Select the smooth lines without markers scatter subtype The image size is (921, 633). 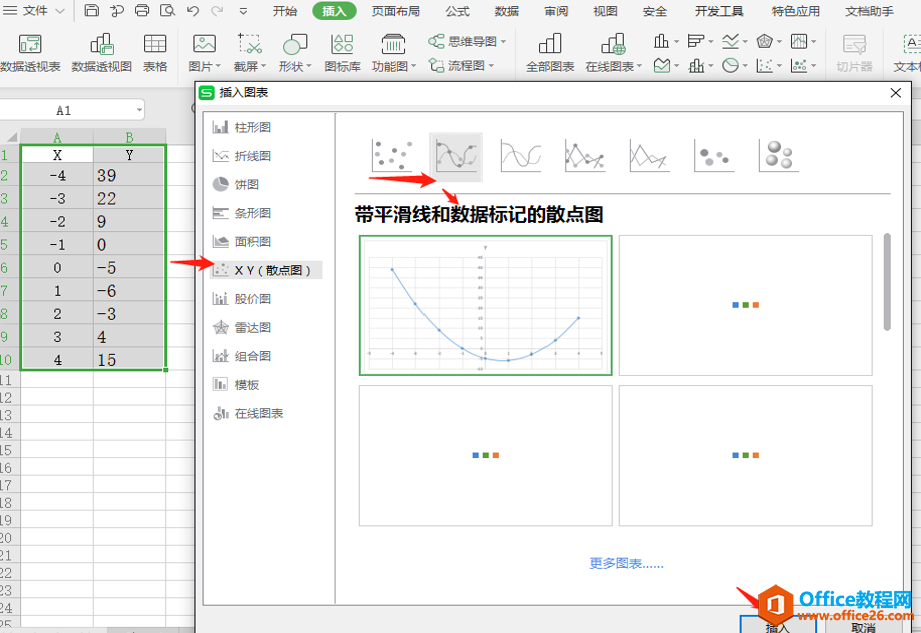(x=521, y=156)
